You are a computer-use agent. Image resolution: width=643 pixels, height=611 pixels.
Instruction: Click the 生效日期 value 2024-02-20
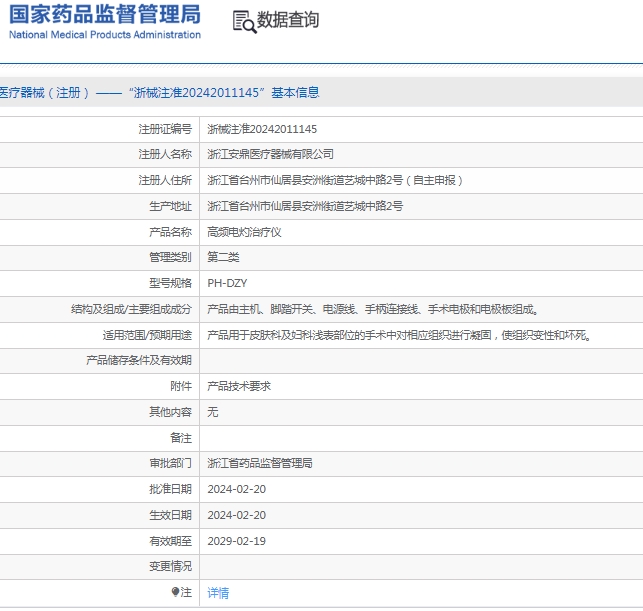click(237, 515)
